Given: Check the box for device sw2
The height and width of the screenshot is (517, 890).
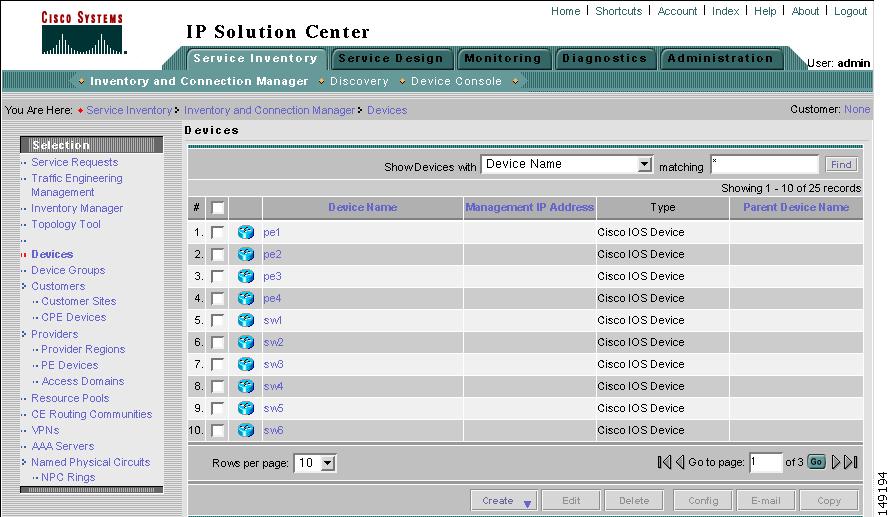Looking at the screenshot, I should point(217,342).
